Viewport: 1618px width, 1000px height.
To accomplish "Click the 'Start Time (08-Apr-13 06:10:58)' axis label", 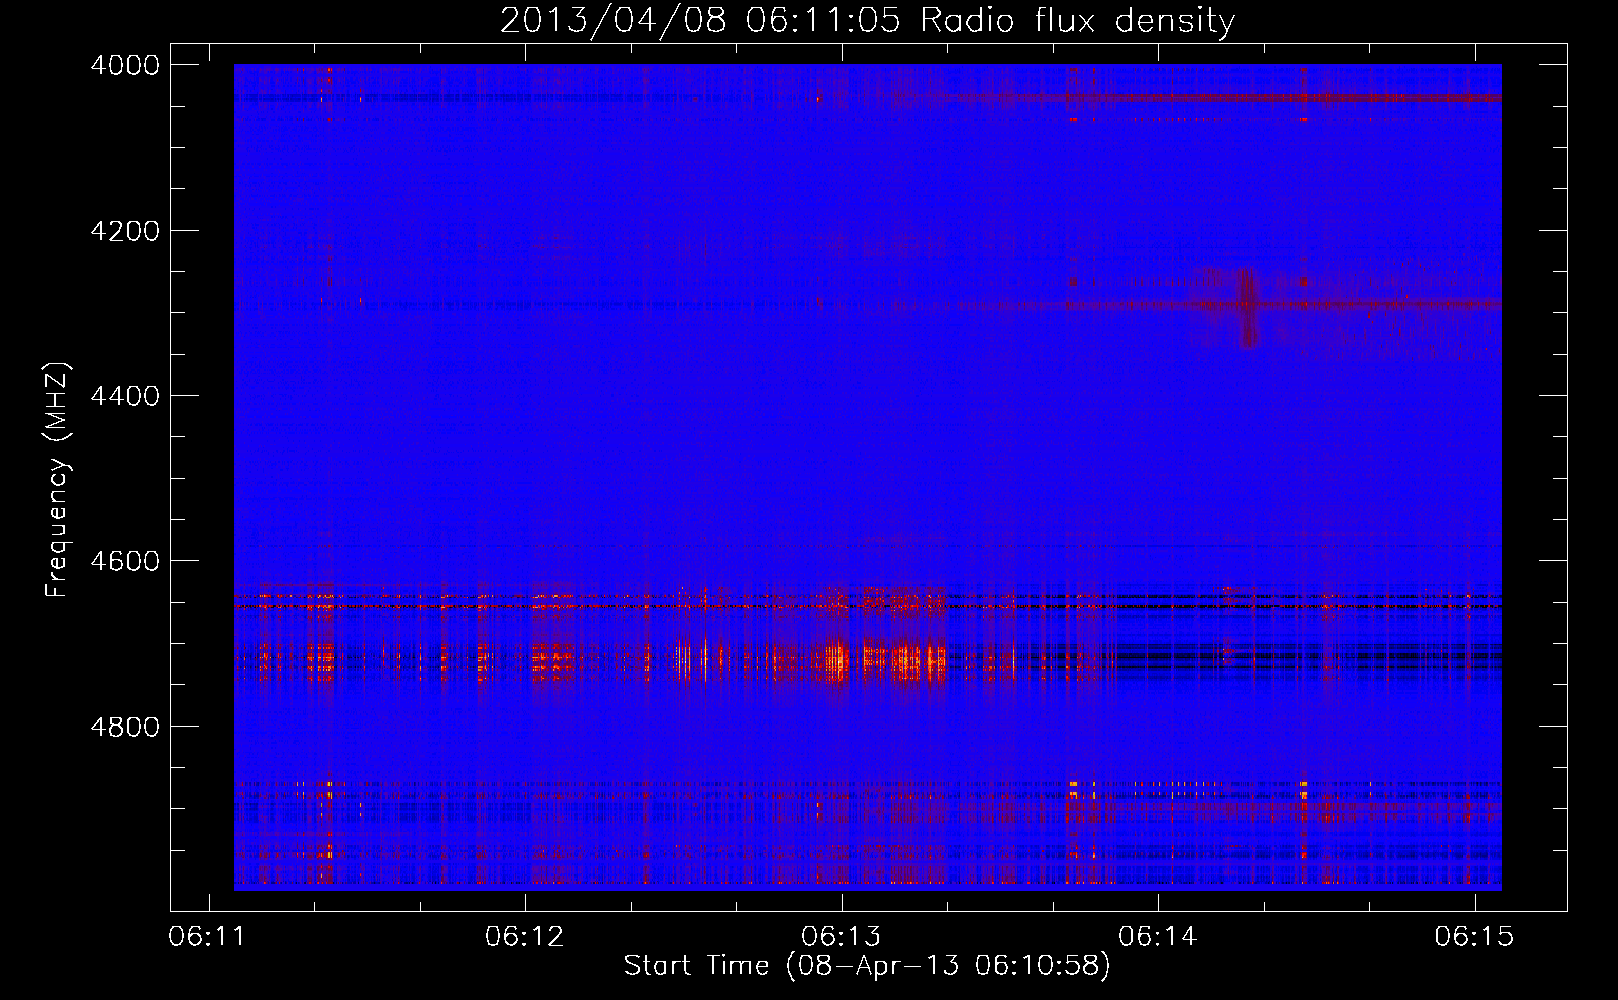I will click(867, 965).
